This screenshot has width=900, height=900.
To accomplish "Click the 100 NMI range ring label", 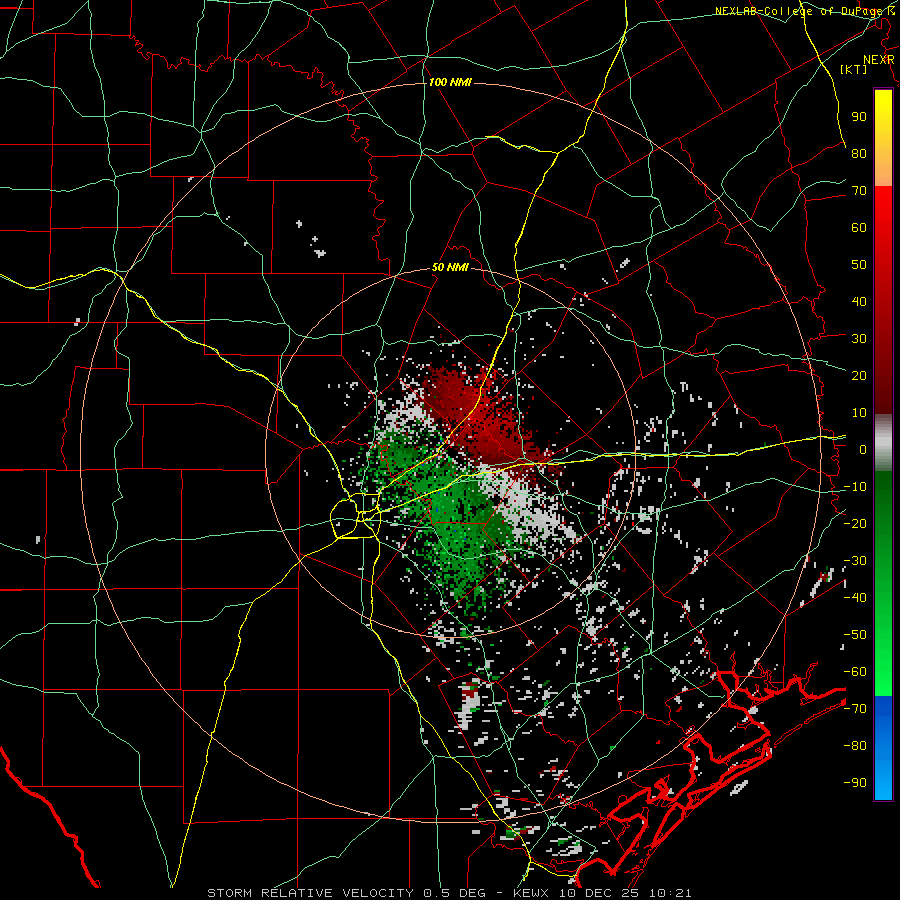I will (450, 82).
